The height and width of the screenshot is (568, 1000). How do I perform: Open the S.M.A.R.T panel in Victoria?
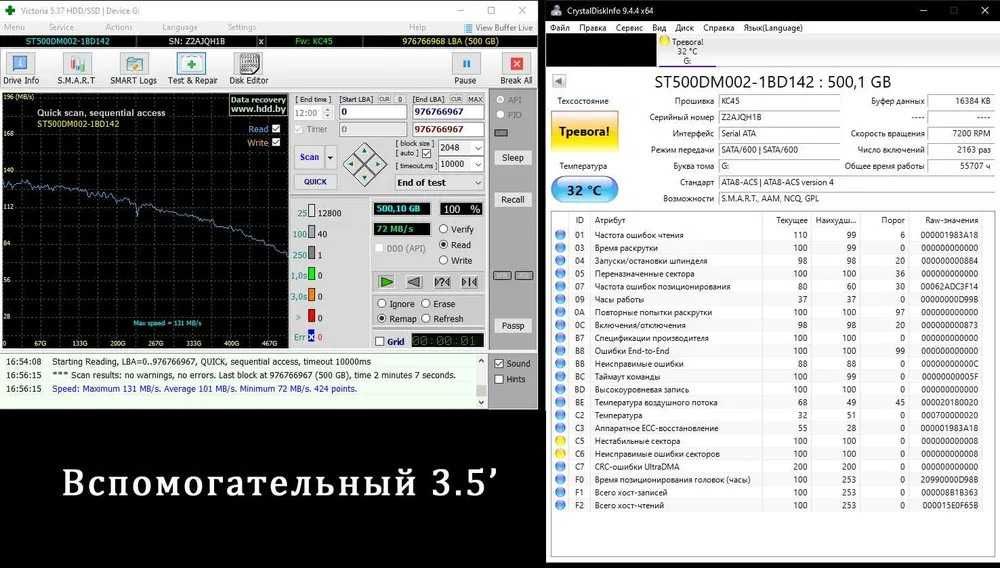tap(77, 69)
